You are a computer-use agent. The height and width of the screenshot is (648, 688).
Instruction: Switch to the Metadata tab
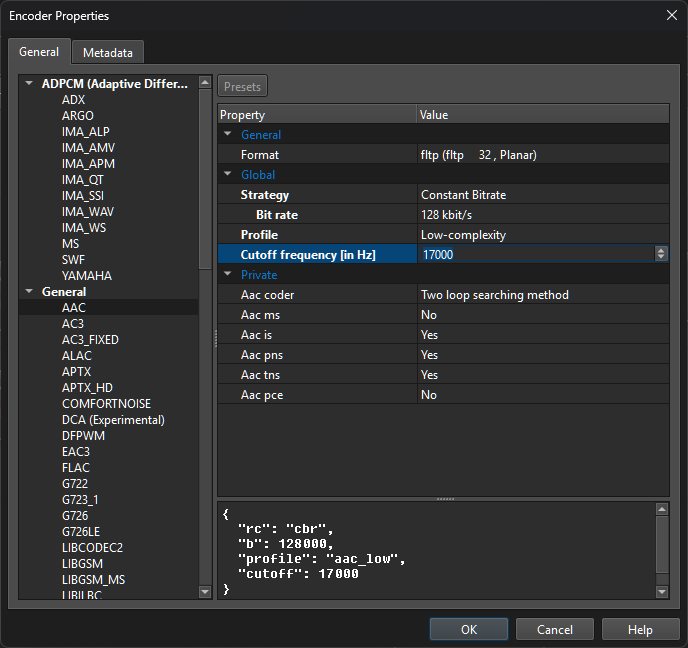pyautogui.click(x=108, y=53)
